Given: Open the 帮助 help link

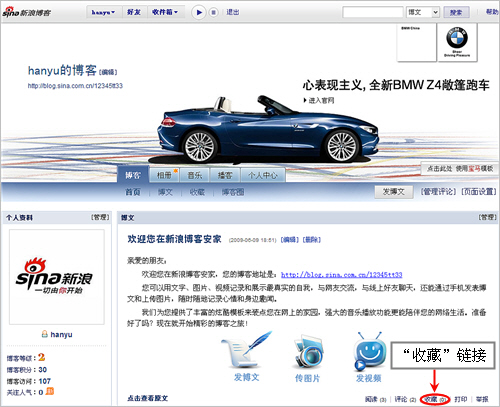Looking at the screenshot, I should [492, 12].
